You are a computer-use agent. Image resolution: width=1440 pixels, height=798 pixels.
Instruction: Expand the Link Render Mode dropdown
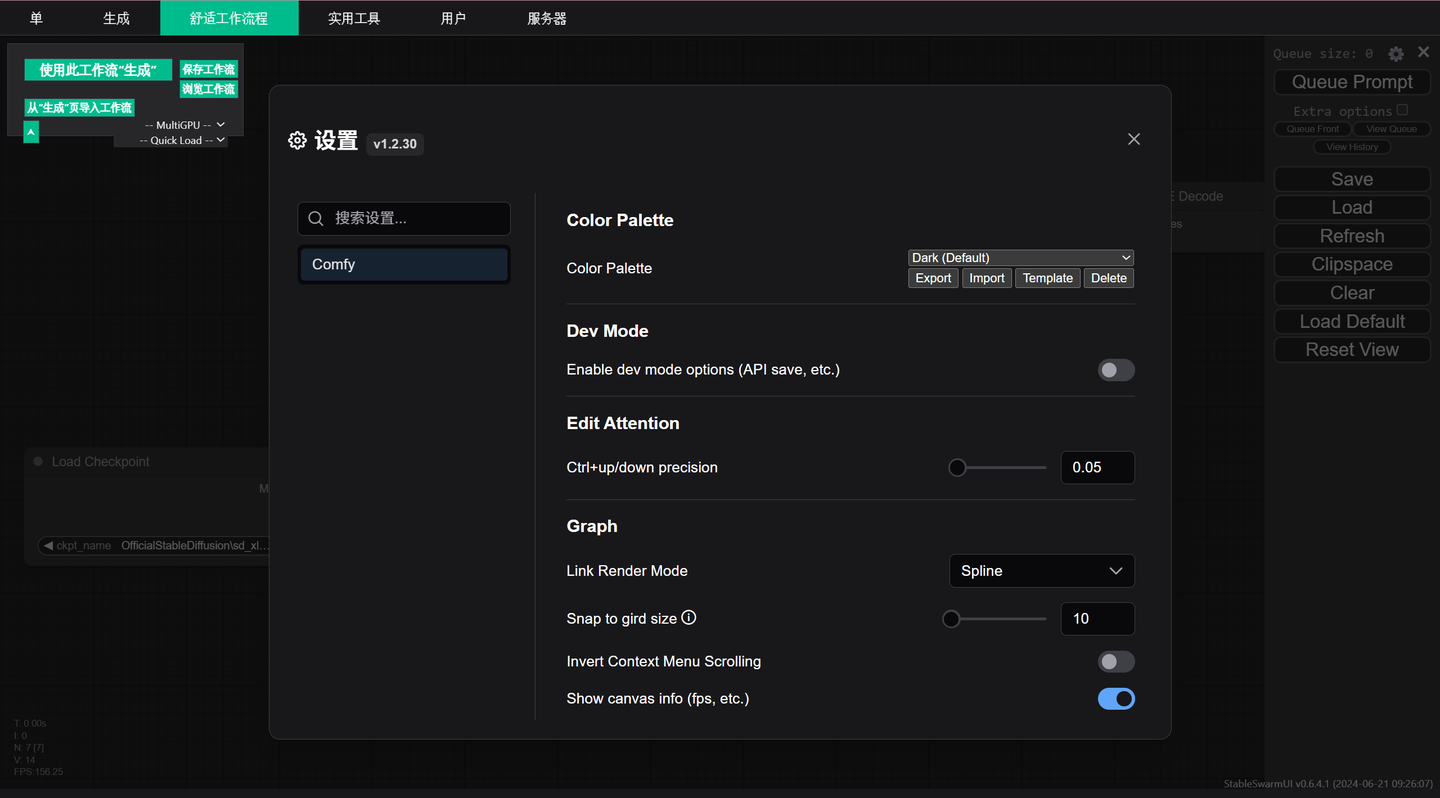pyautogui.click(x=1041, y=571)
